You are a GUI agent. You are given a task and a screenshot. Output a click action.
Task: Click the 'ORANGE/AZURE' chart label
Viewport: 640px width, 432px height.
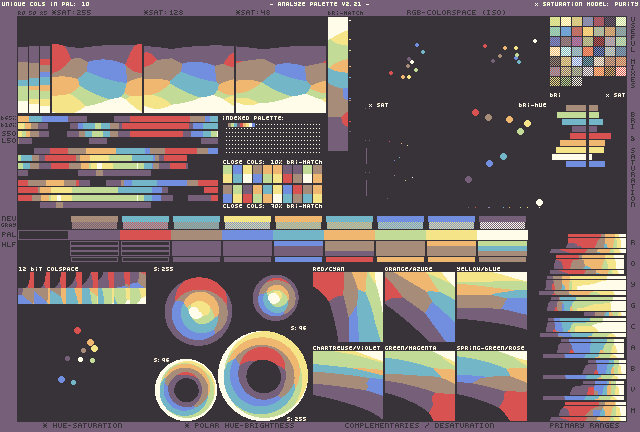tap(409, 269)
